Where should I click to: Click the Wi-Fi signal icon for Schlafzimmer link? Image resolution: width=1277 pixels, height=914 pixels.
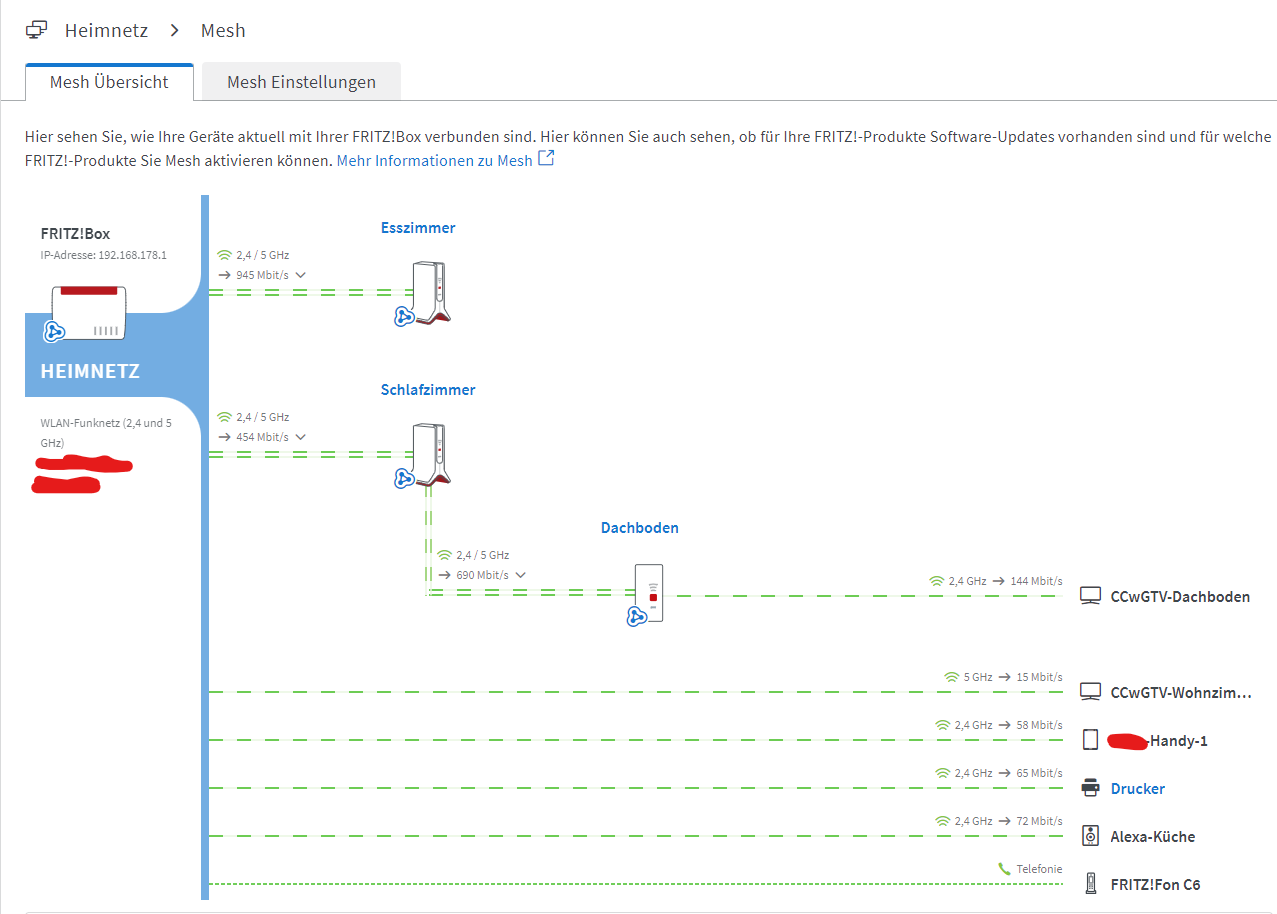(x=224, y=417)
